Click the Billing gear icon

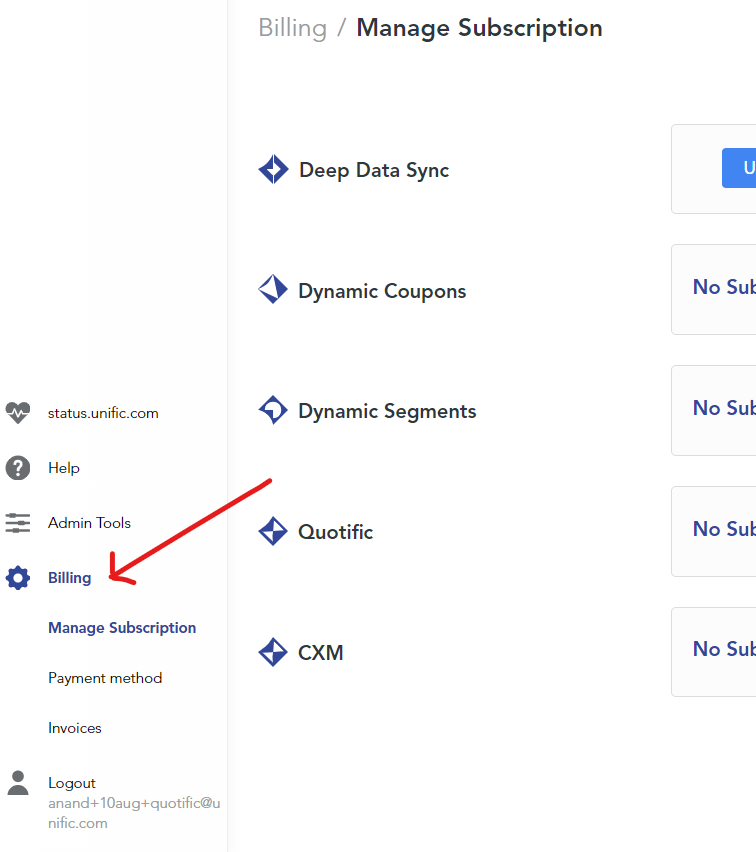tap(17, 577)
